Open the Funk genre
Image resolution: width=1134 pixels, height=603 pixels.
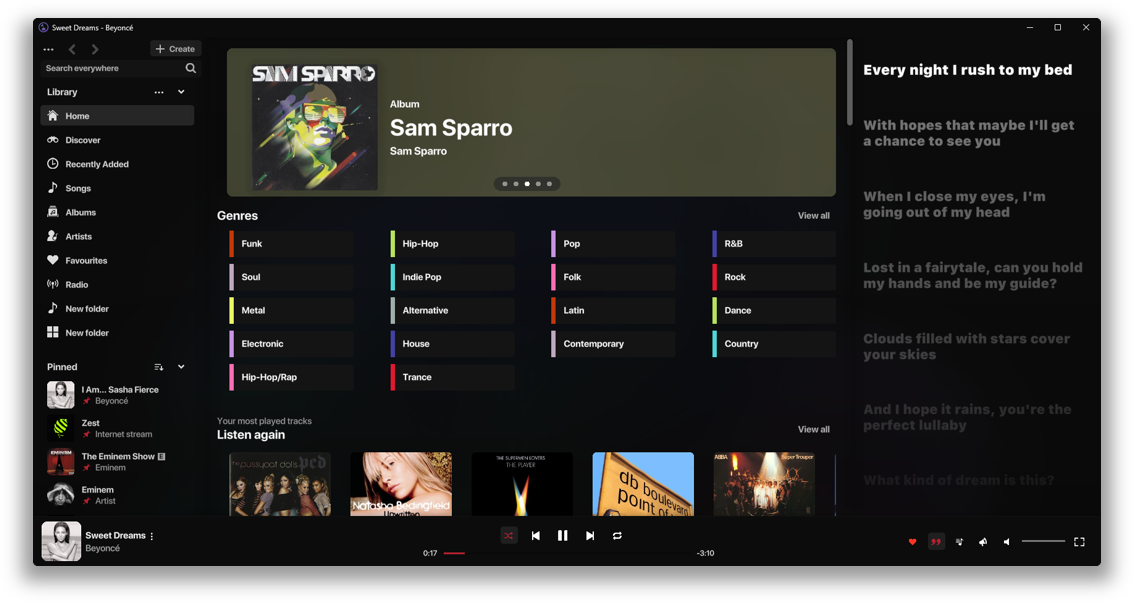coord(291,244)
